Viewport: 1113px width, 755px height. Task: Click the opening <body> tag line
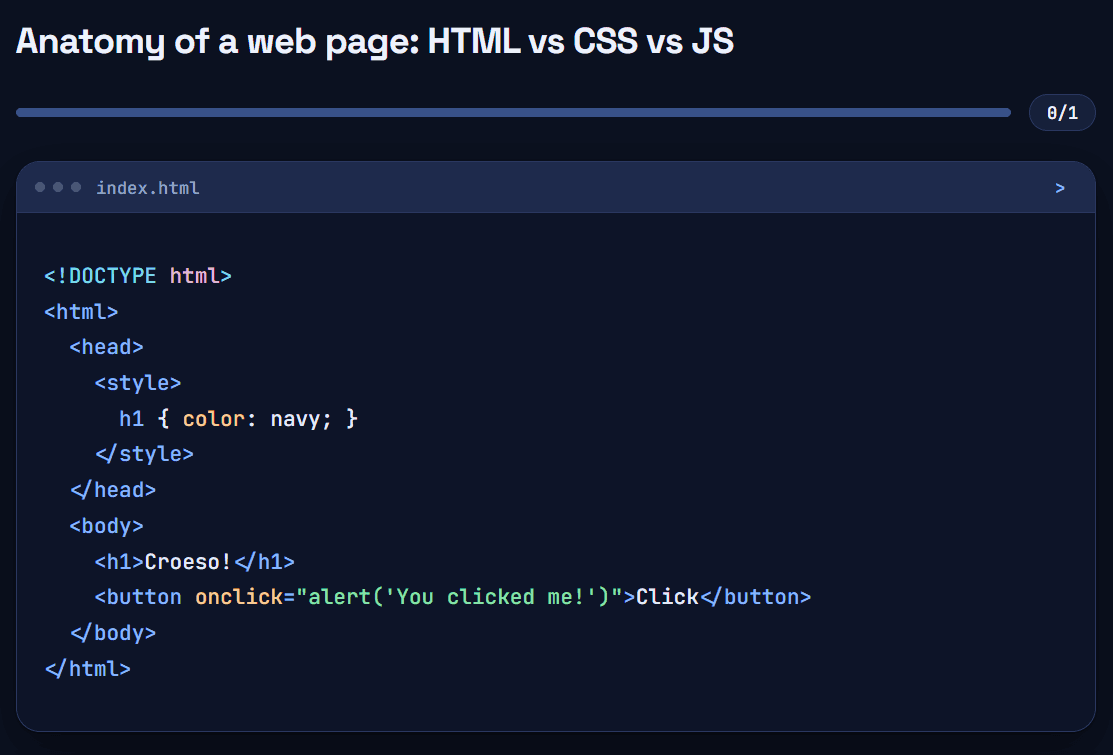pos(106,526)
